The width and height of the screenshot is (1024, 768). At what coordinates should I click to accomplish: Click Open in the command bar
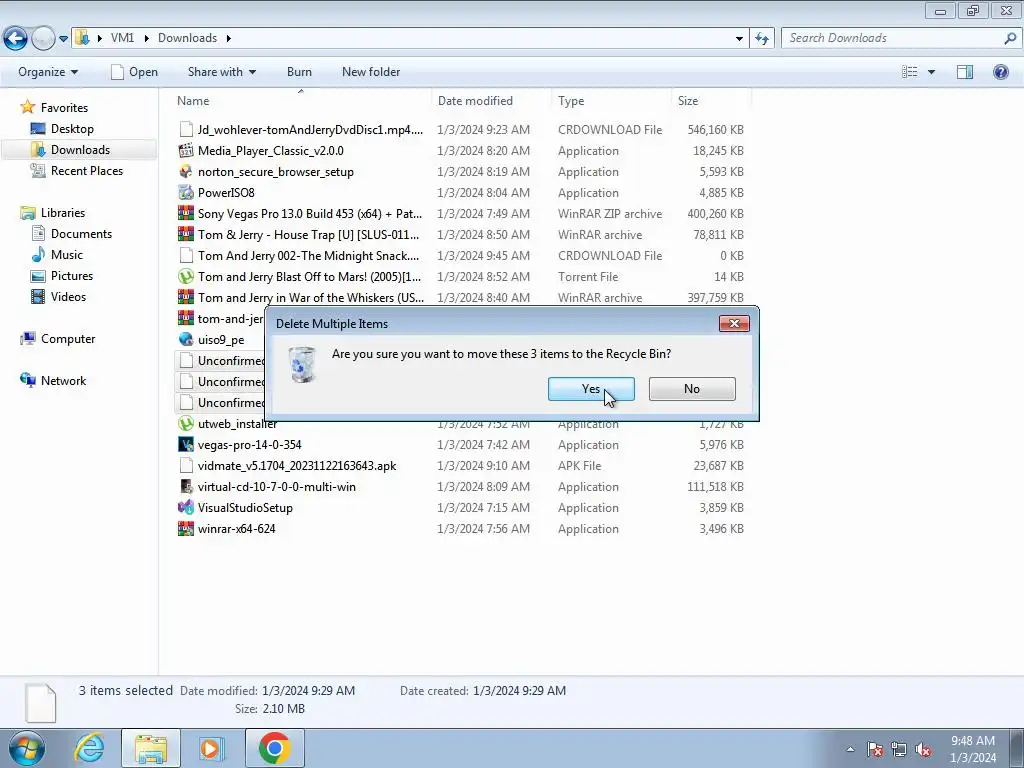point(135,72)
